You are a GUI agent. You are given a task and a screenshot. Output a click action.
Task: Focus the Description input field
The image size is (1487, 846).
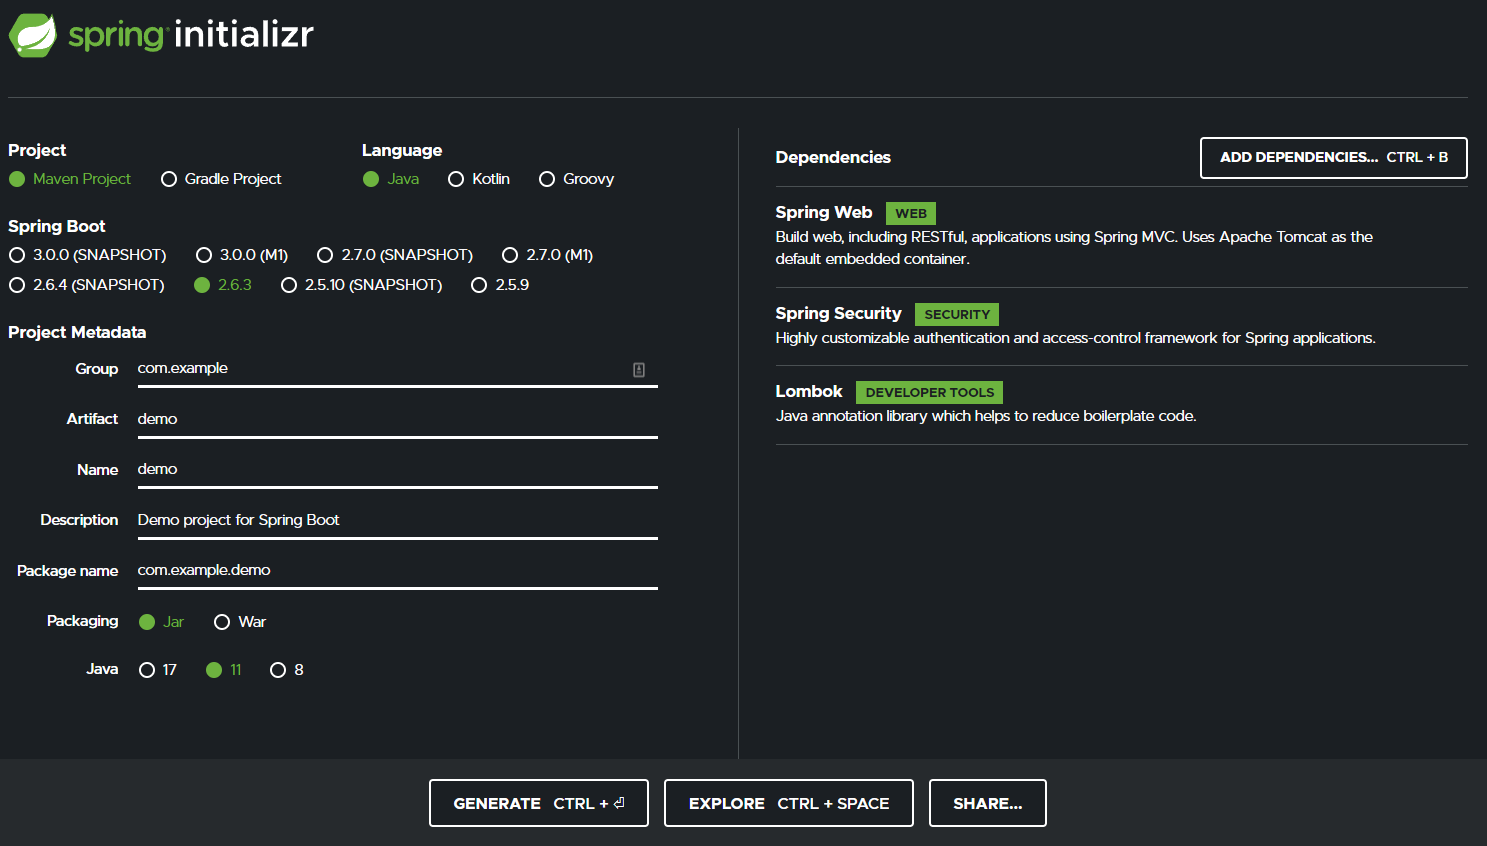pyautogui.click(x=397, y=520)
